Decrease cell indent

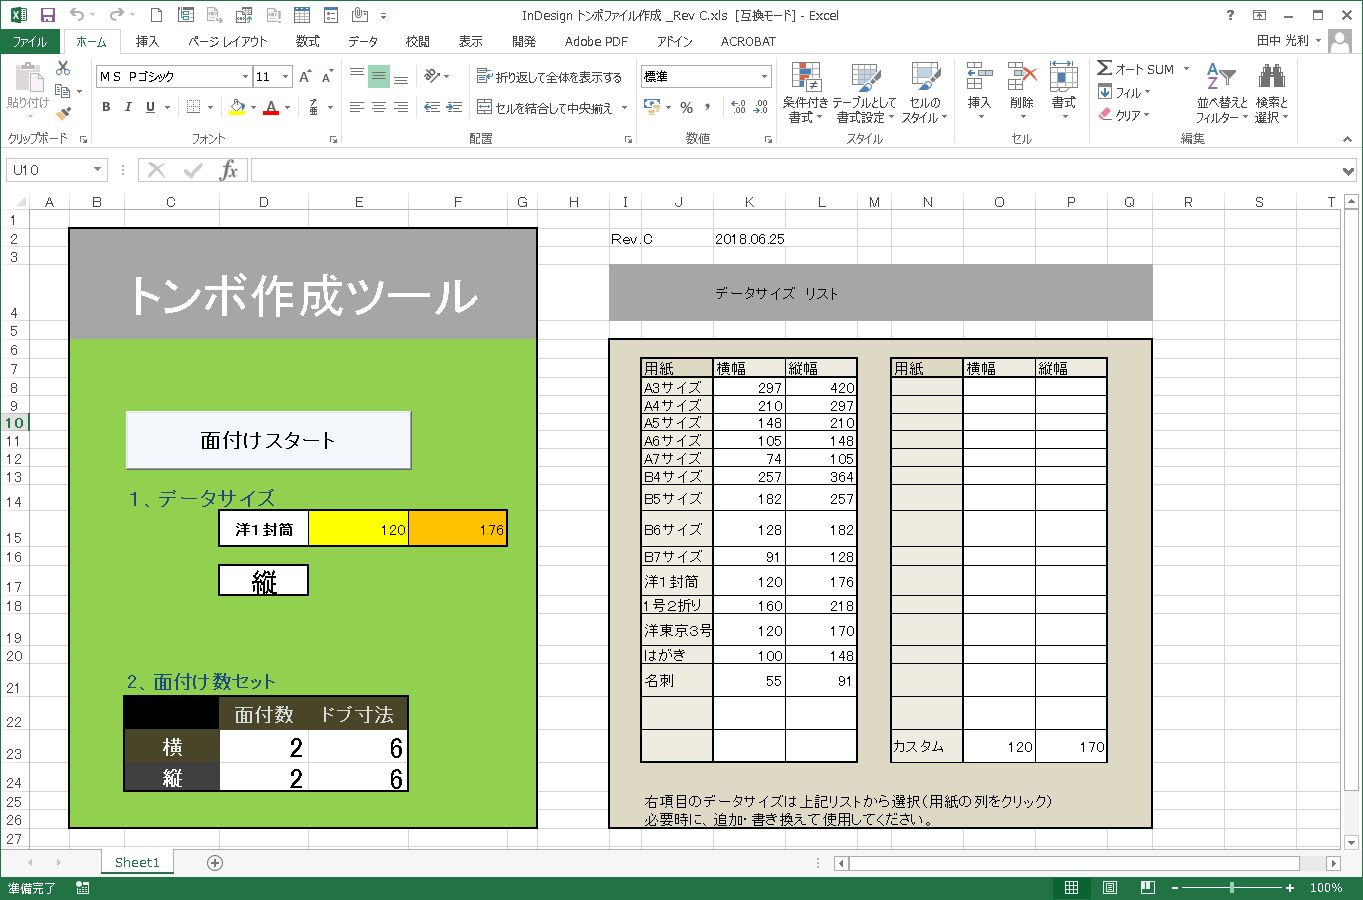click(x=432, y=107)
